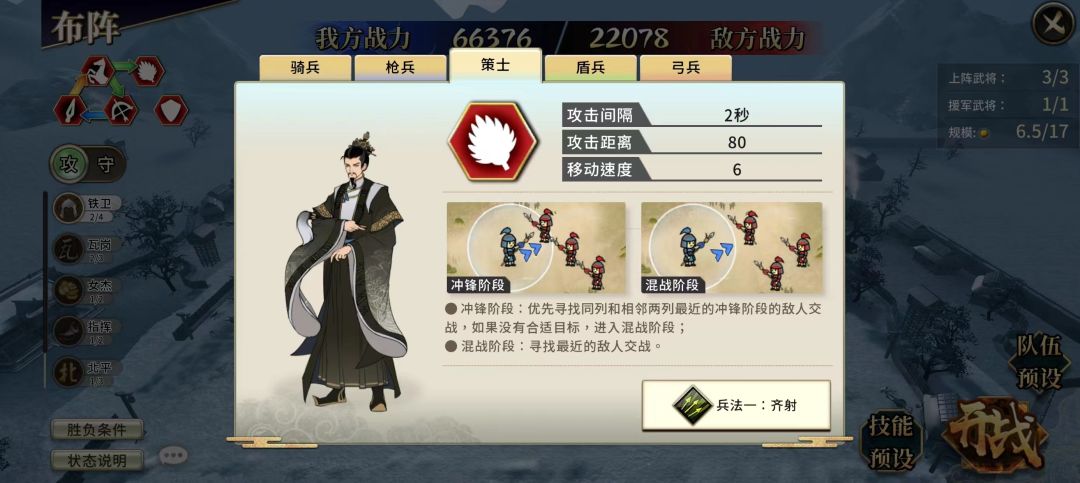
Task: Click the archer bow hexagon icon
Action: [121, 110]
